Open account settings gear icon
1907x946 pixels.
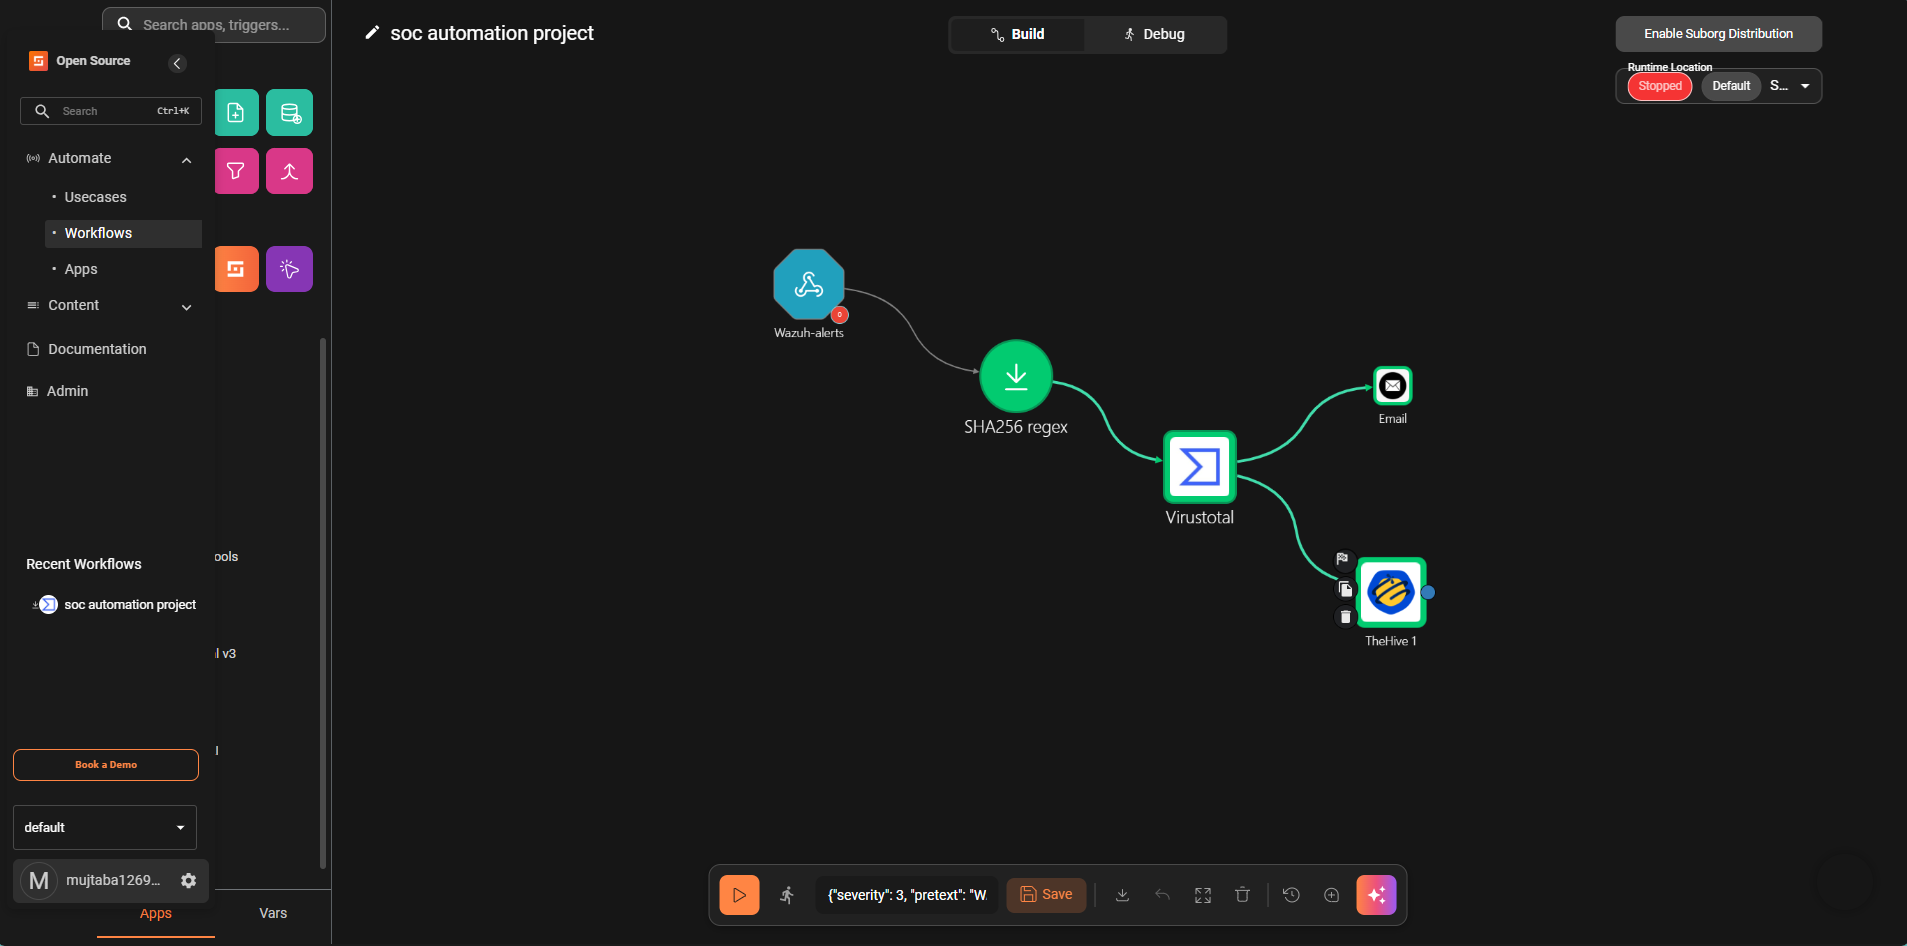188,880
